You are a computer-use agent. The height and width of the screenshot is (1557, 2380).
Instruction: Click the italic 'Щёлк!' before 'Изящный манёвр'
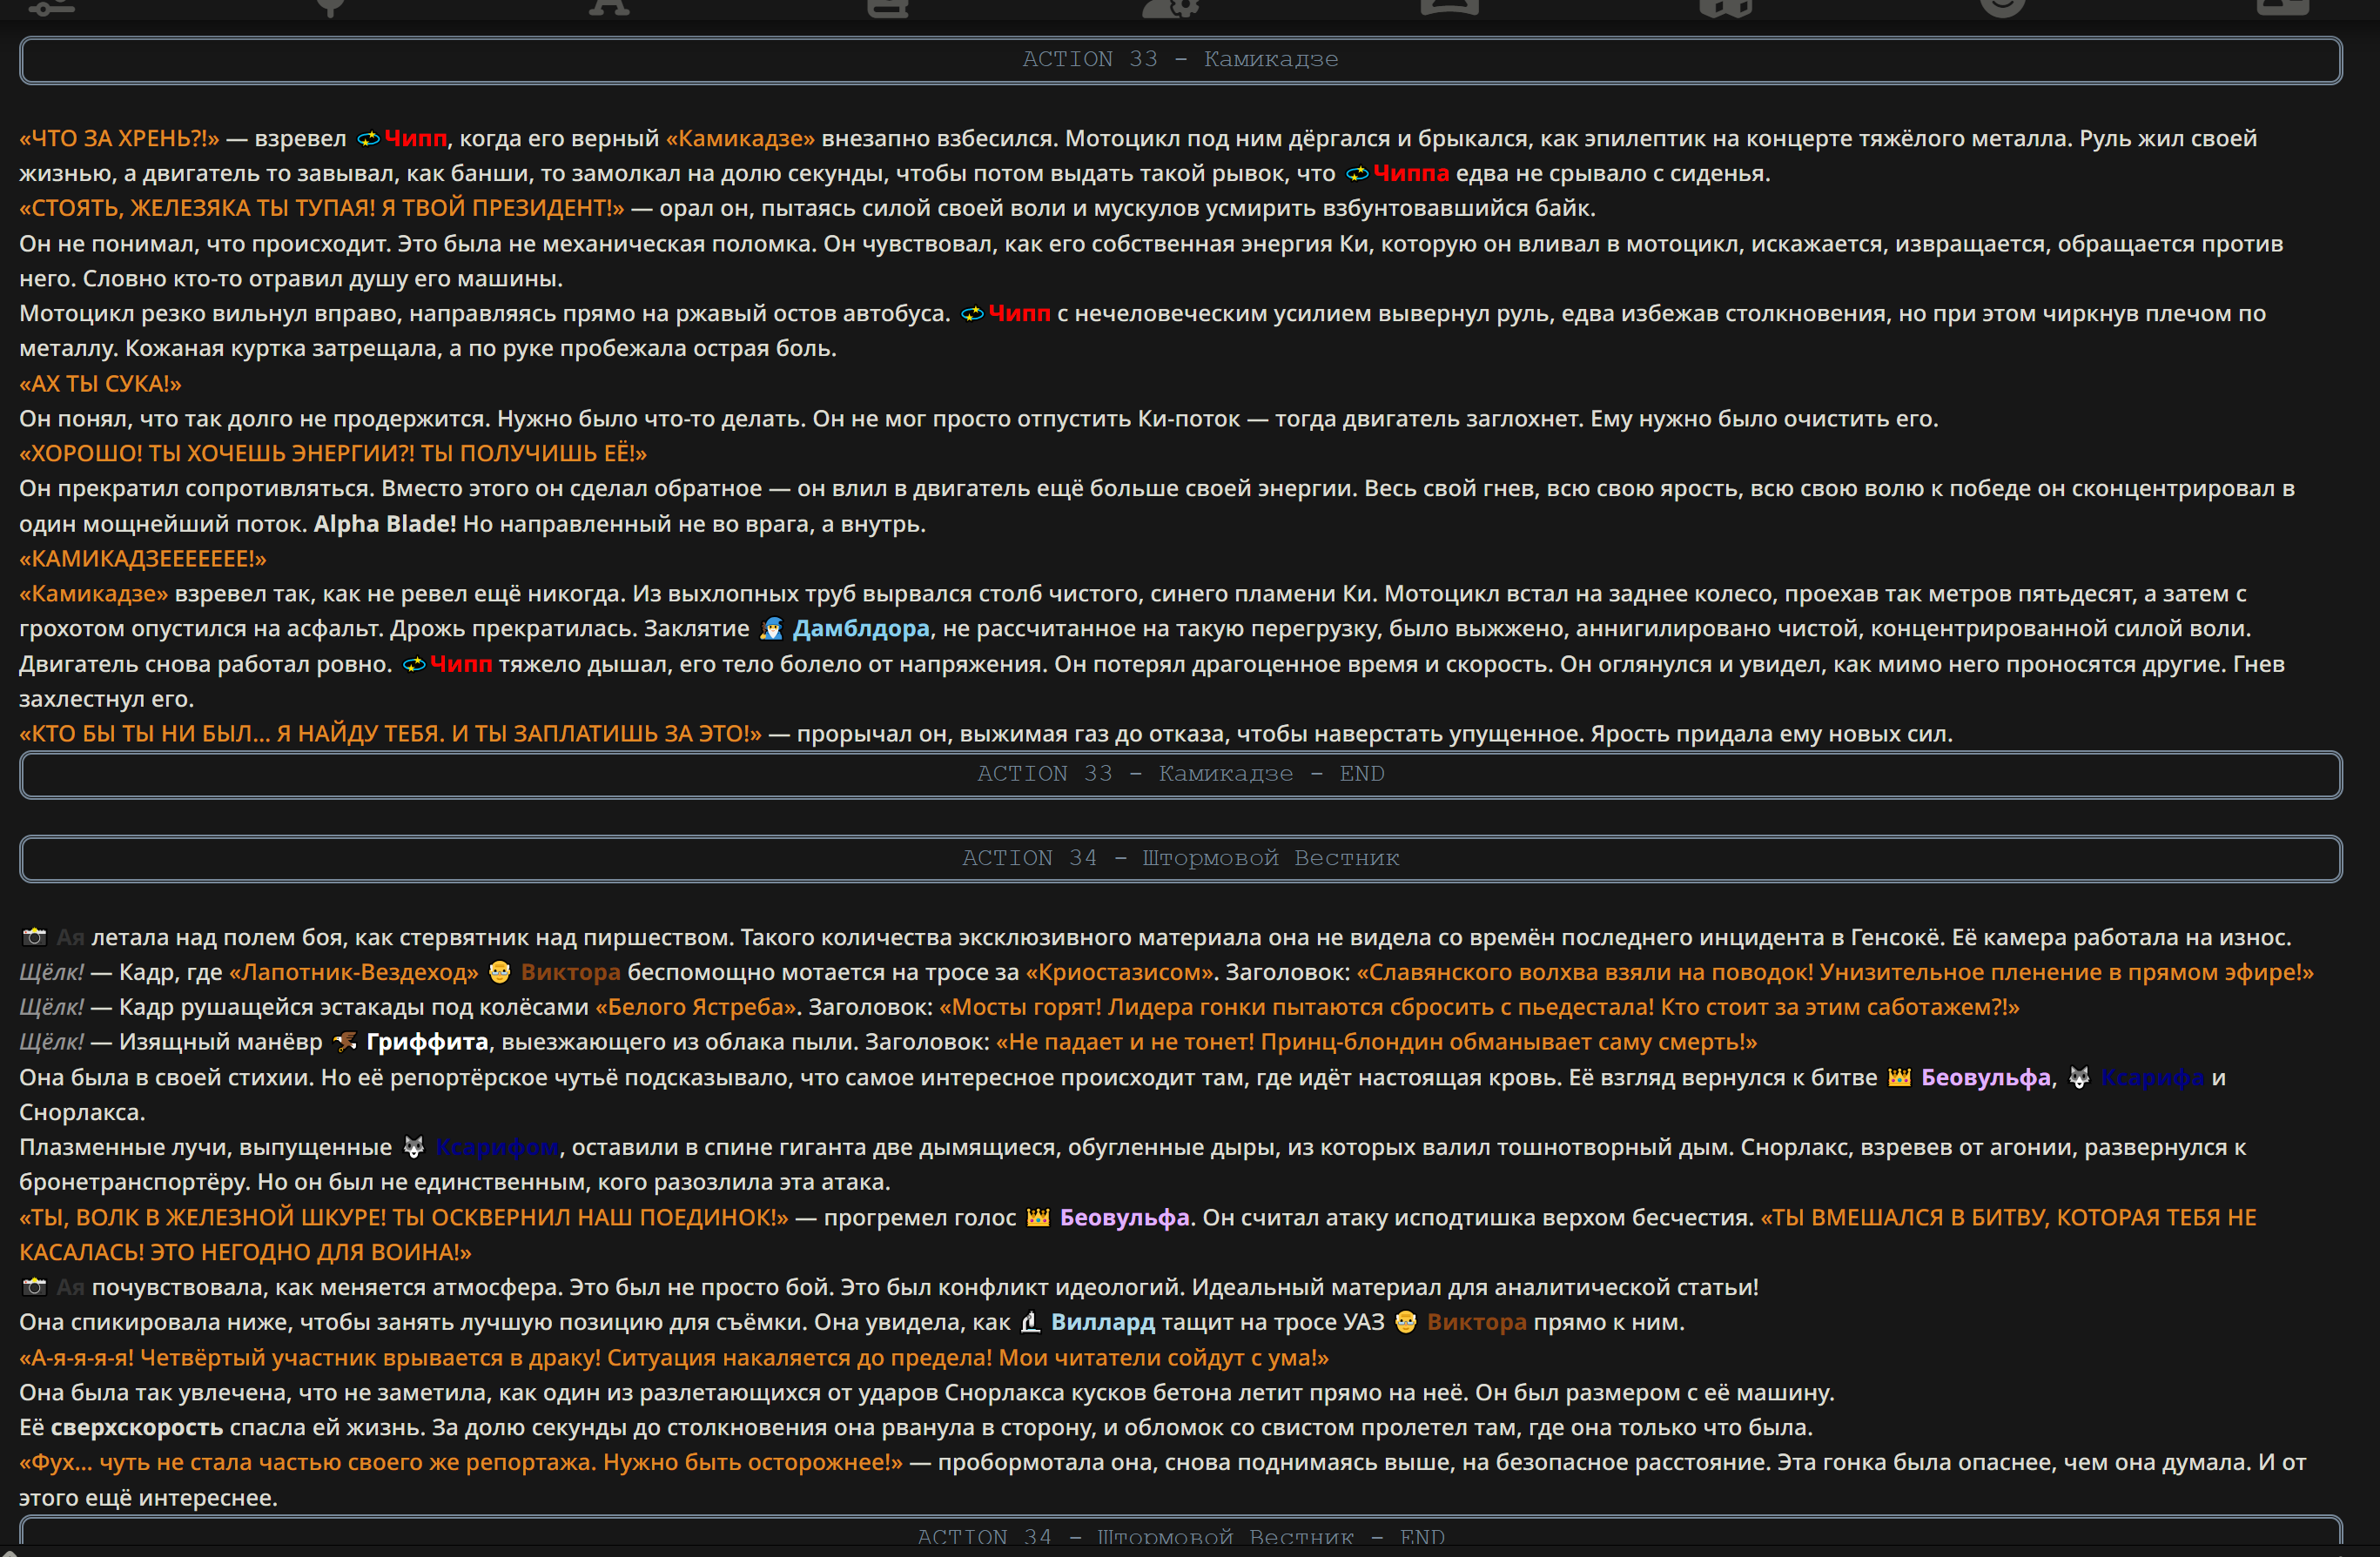click(51, 1043)
